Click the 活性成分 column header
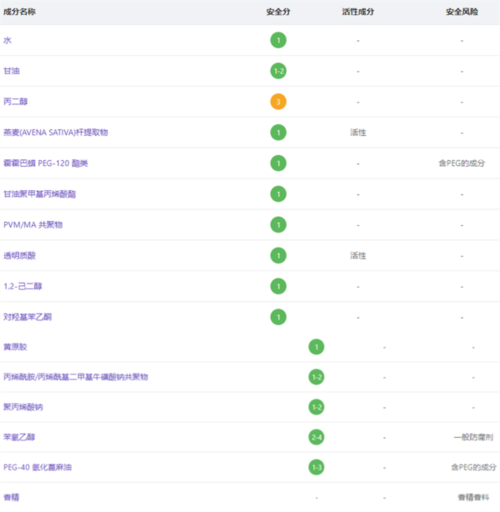The height and width of the screenshot is (512, 500). pos(358,12)
